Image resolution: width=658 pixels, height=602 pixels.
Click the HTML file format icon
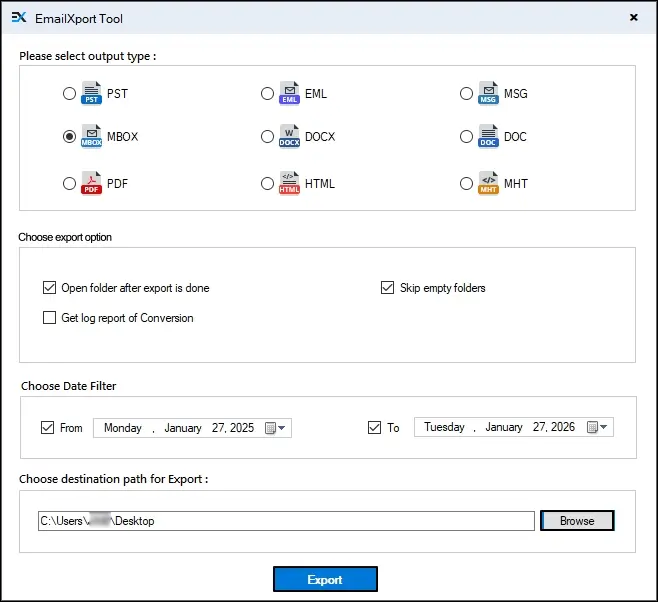click(x=290, y=183)
